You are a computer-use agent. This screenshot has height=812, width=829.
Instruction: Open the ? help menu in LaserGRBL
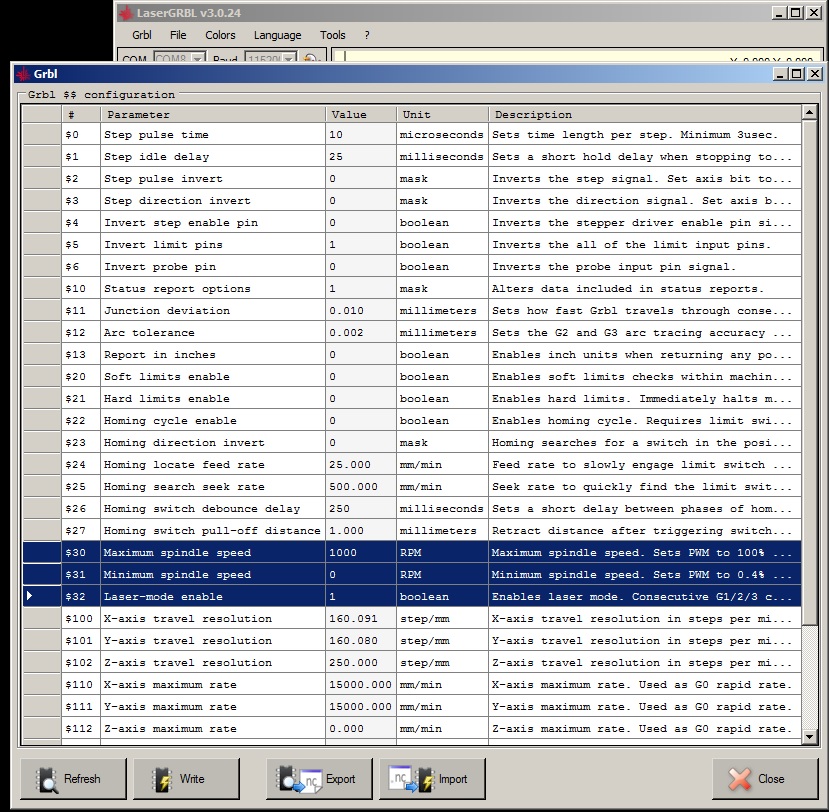[x=367, y=35]
